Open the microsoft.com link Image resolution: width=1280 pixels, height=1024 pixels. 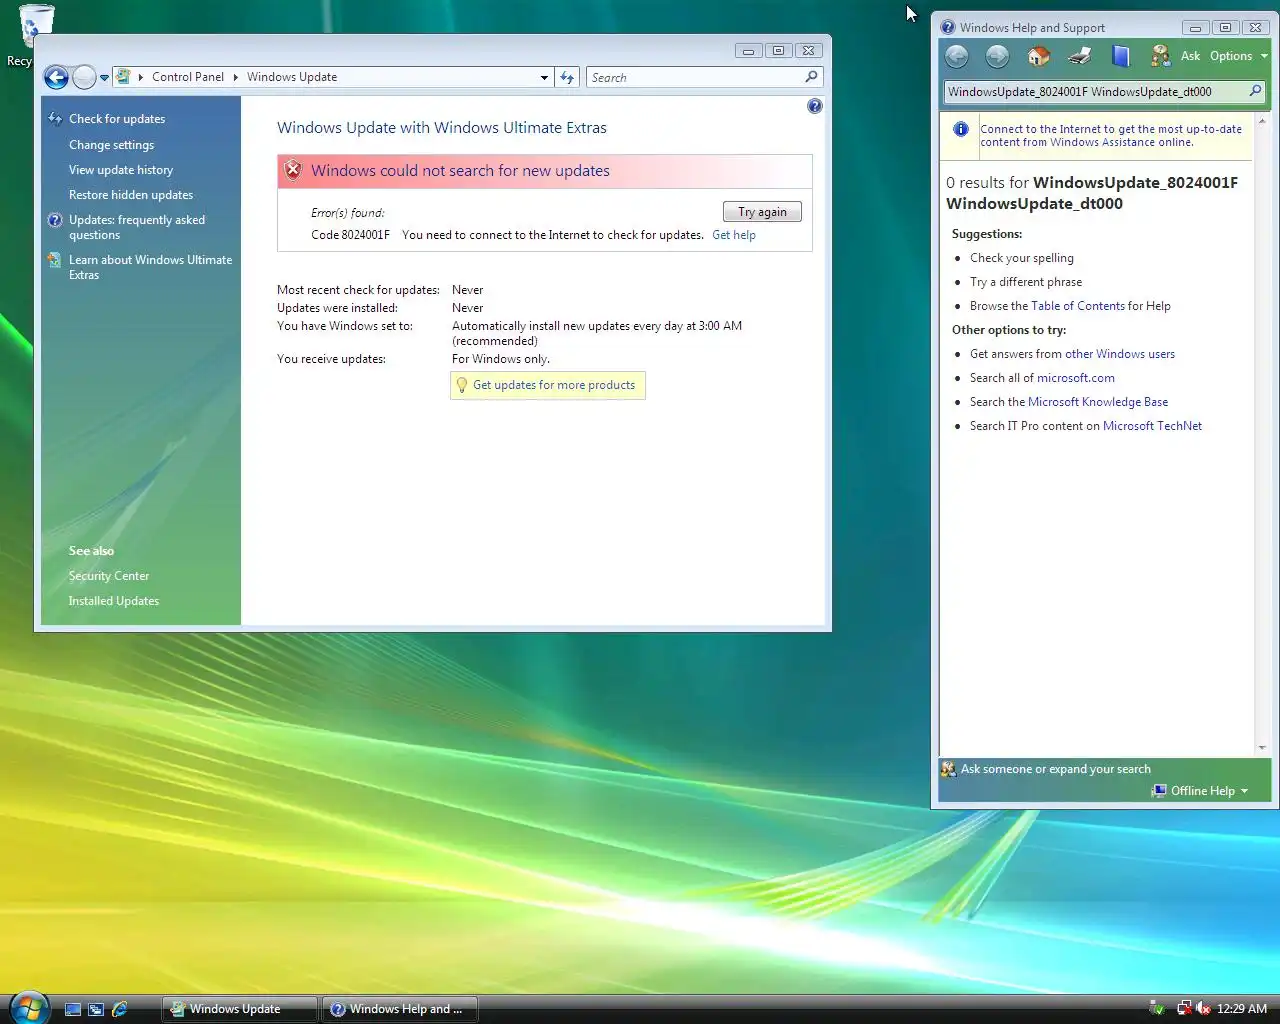[1076, 378]
